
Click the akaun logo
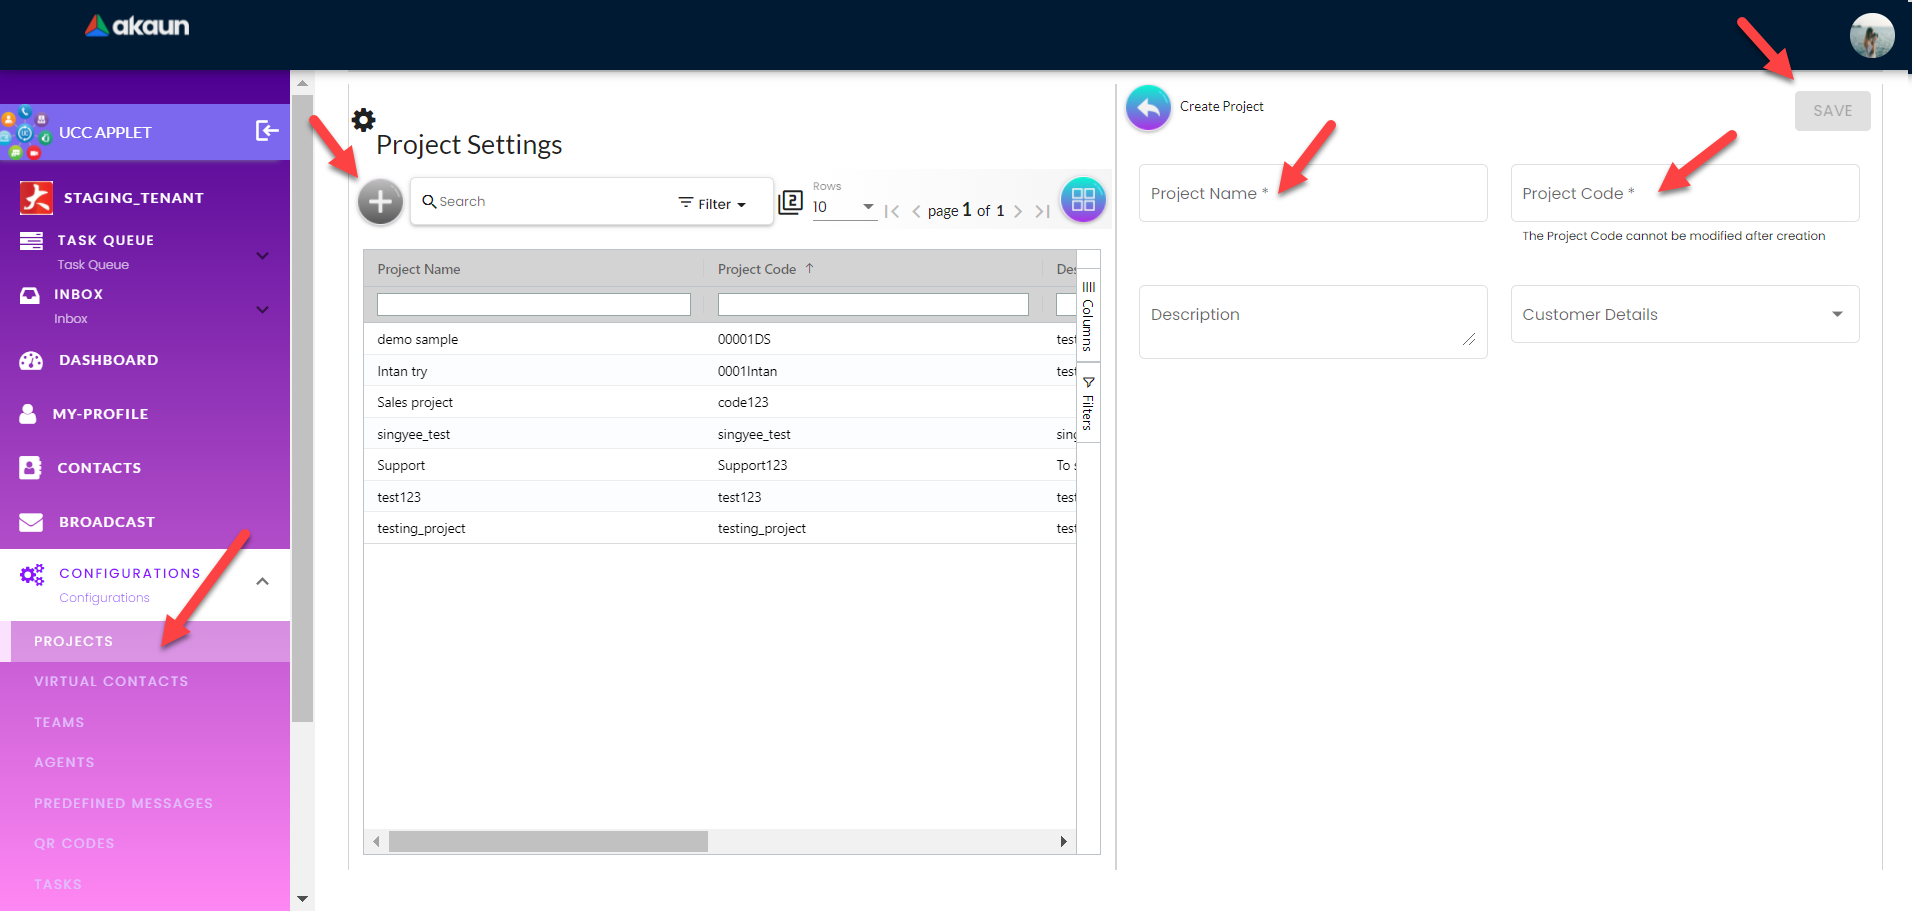[138, 26]
